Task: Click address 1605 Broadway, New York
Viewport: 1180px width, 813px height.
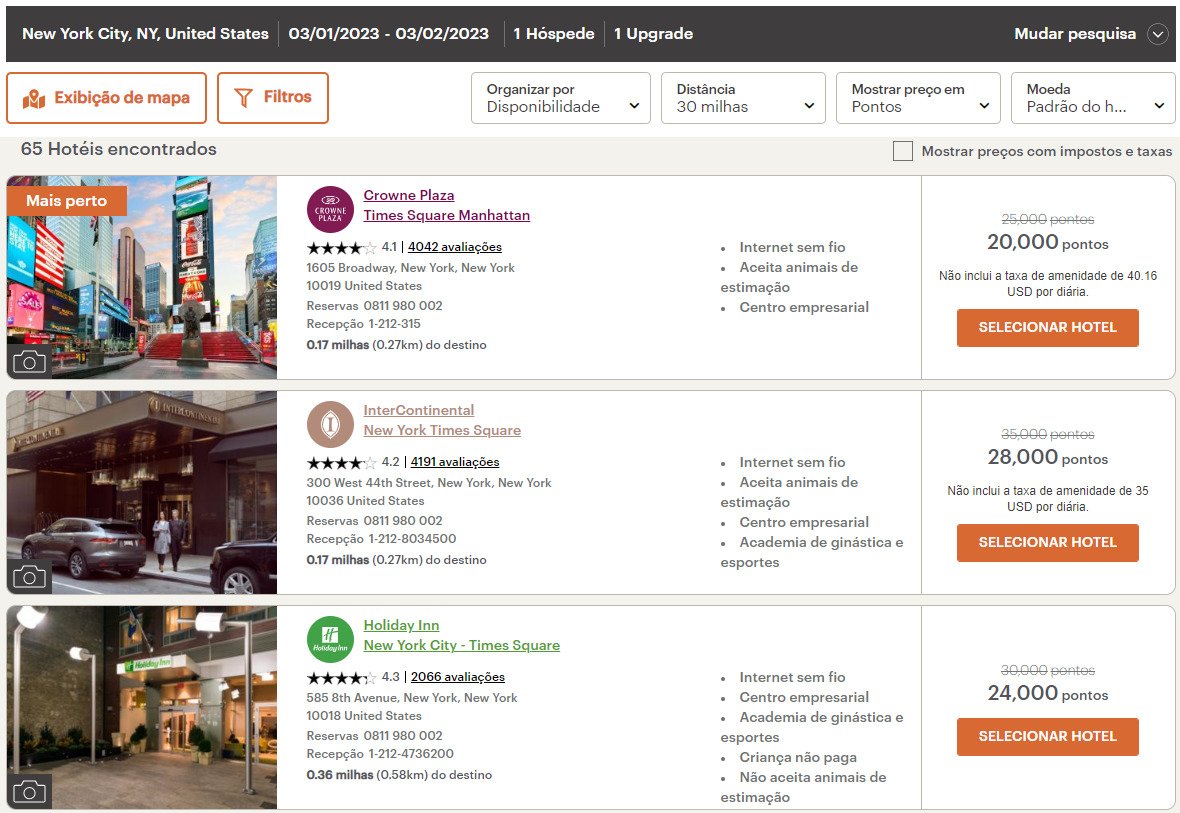Action: coord(410,277)
